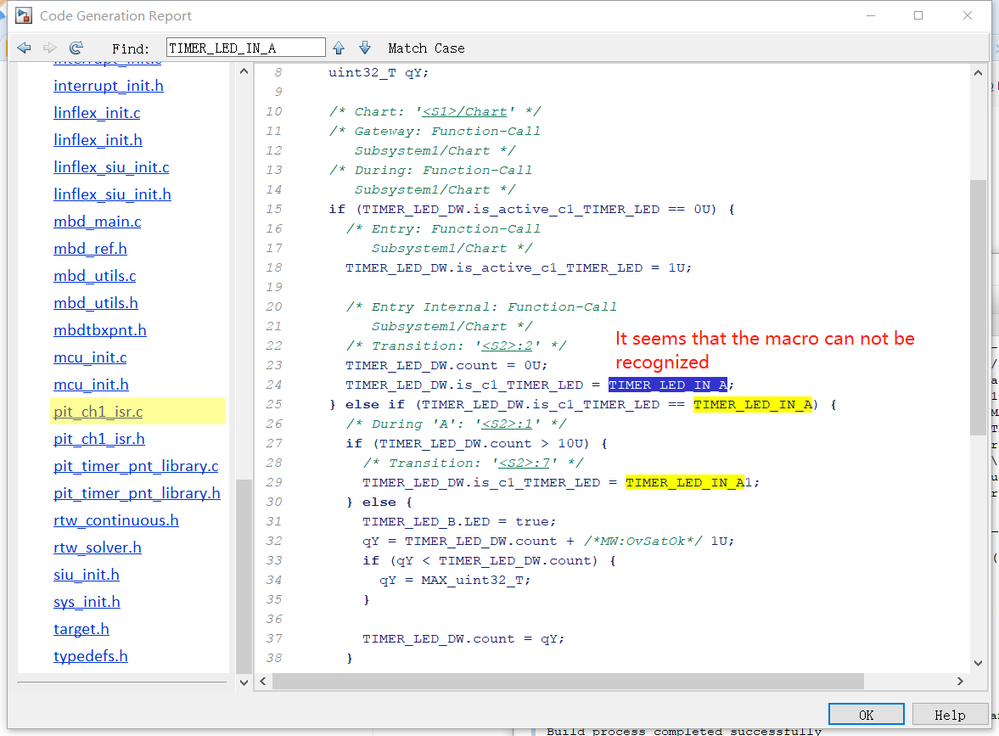999x736 pixels.
Task: Open siu_init.h file link
Action: pyautogui.click(x=87, y=575)
